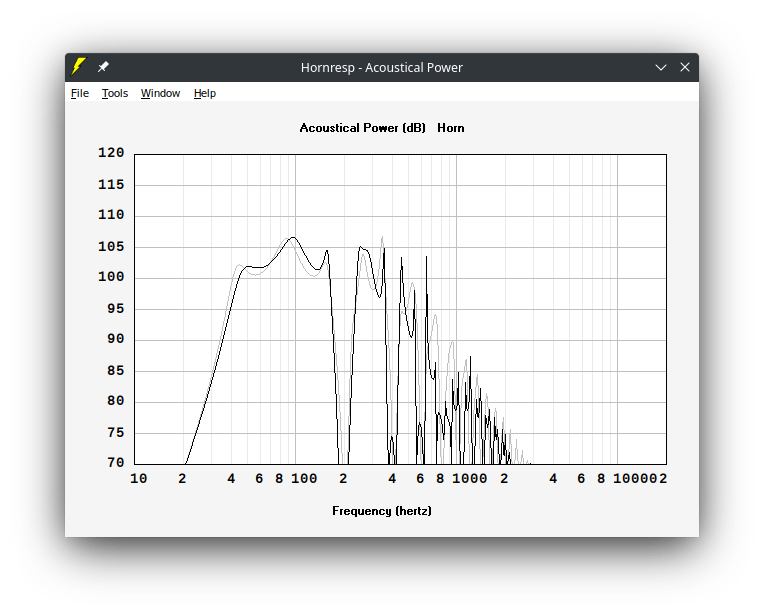Click the 80 value on the dB axis

(x=115, y=401)
